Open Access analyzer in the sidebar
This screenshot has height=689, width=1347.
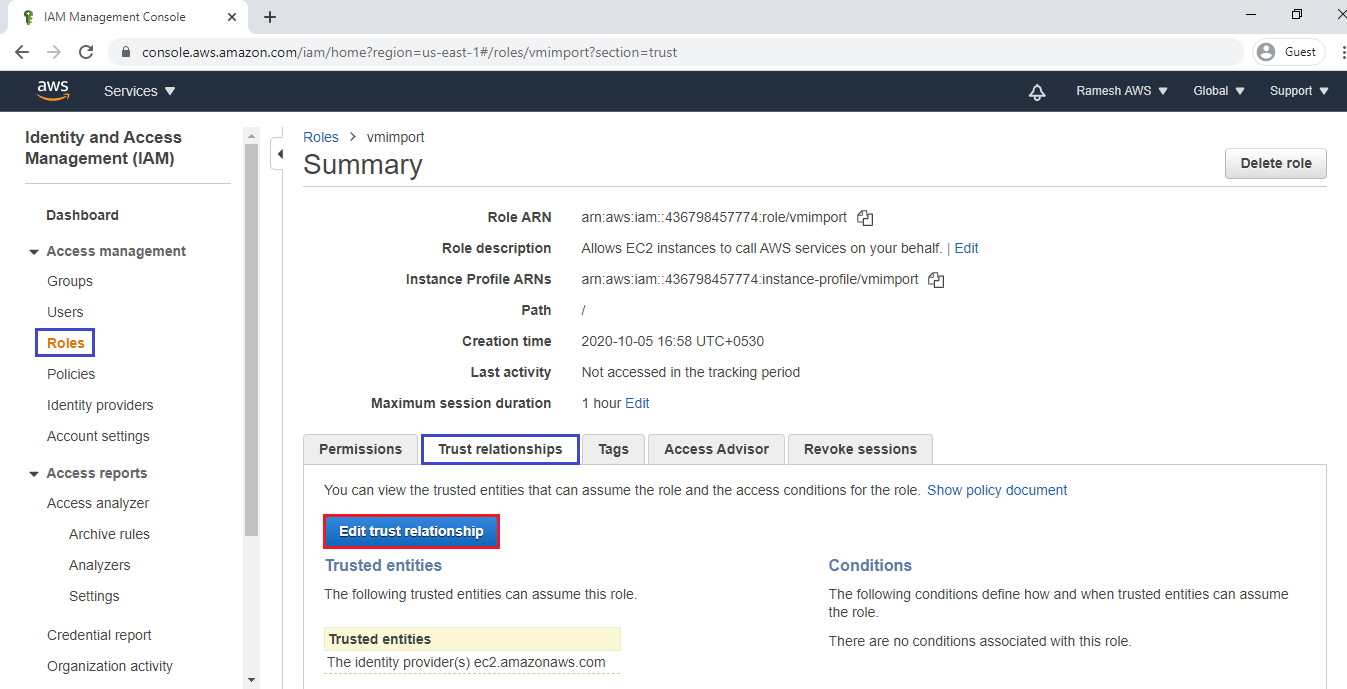98,503
